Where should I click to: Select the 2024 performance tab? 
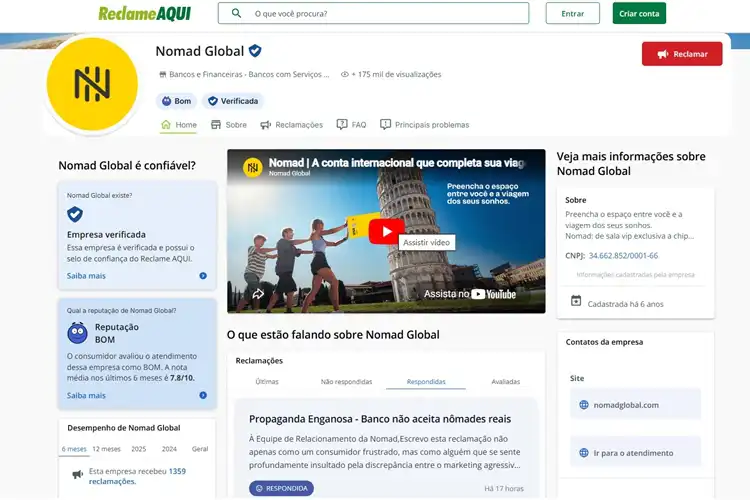pyautogui.click(x=169, y=449)
